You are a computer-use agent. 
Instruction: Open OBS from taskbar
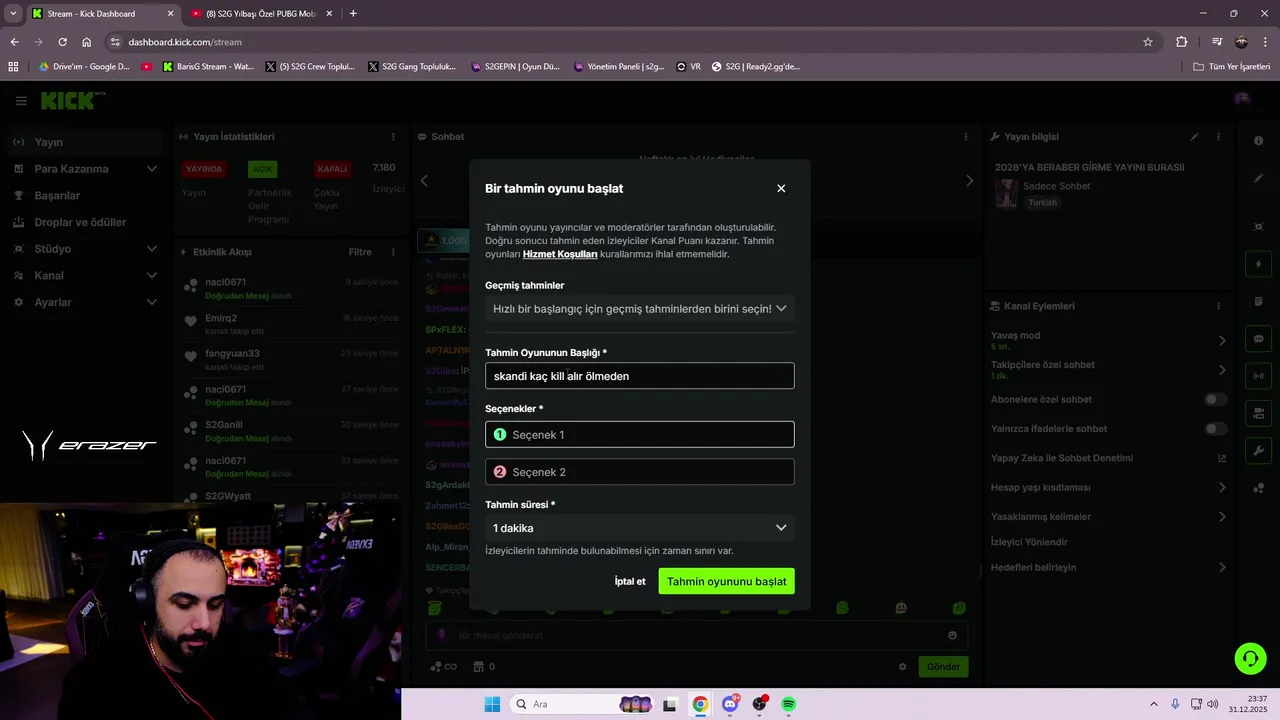(760, 704)
